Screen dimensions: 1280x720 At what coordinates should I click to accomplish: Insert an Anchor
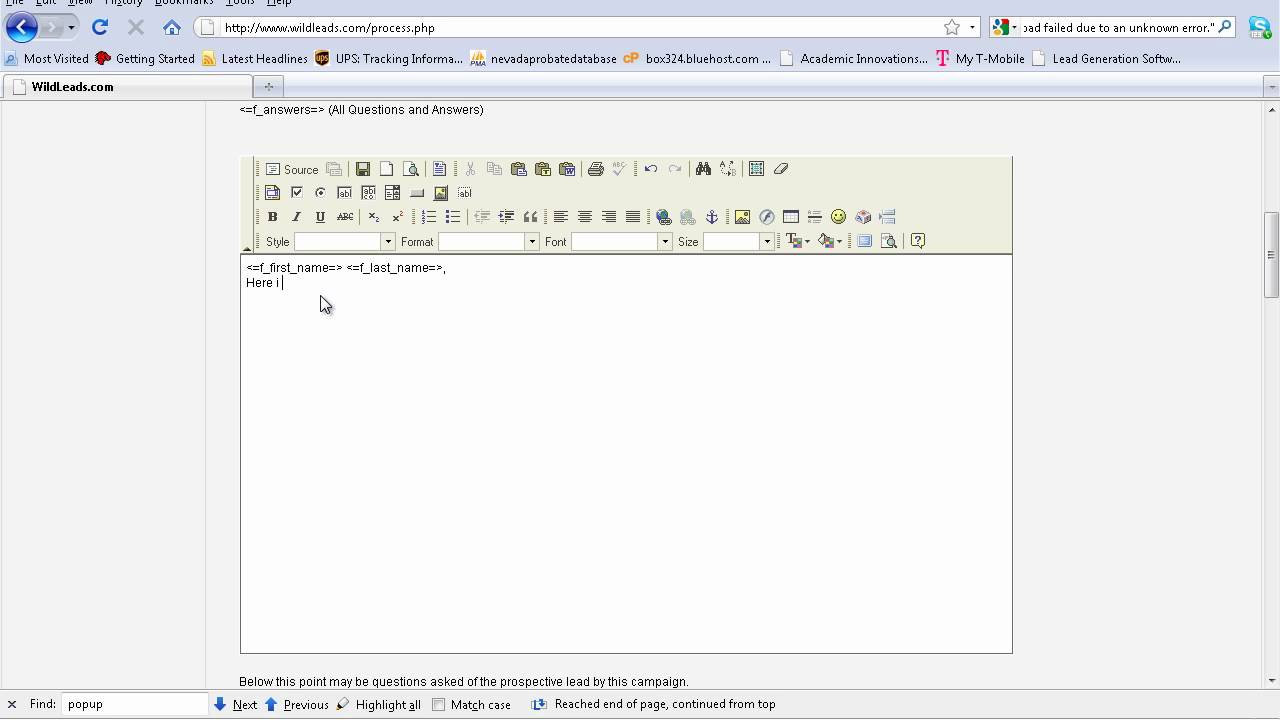(712, 217)
